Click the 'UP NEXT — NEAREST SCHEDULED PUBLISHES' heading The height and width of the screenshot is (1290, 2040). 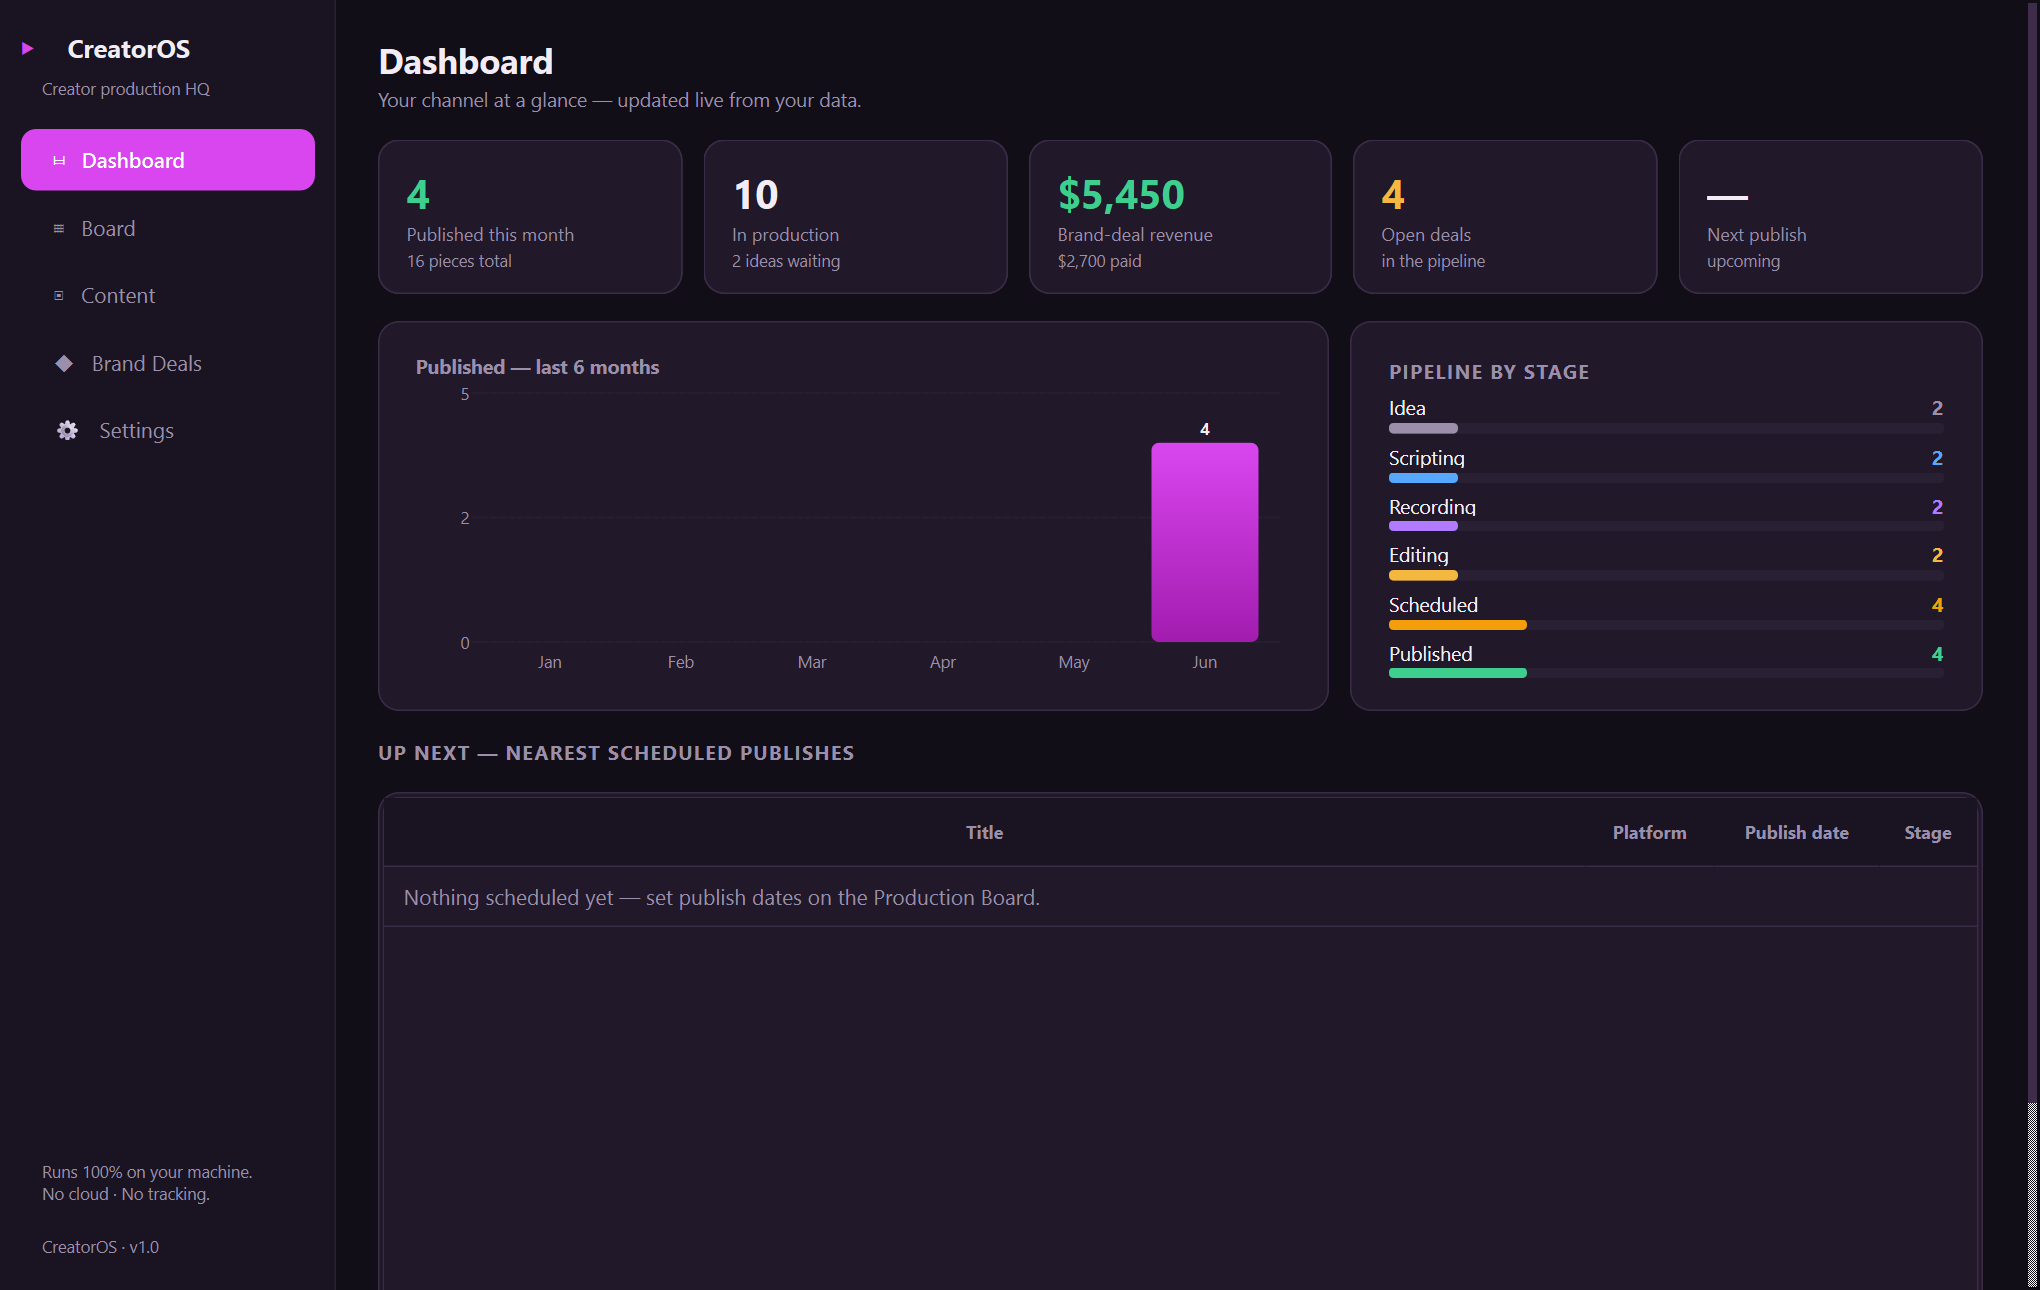pos(616,753)
